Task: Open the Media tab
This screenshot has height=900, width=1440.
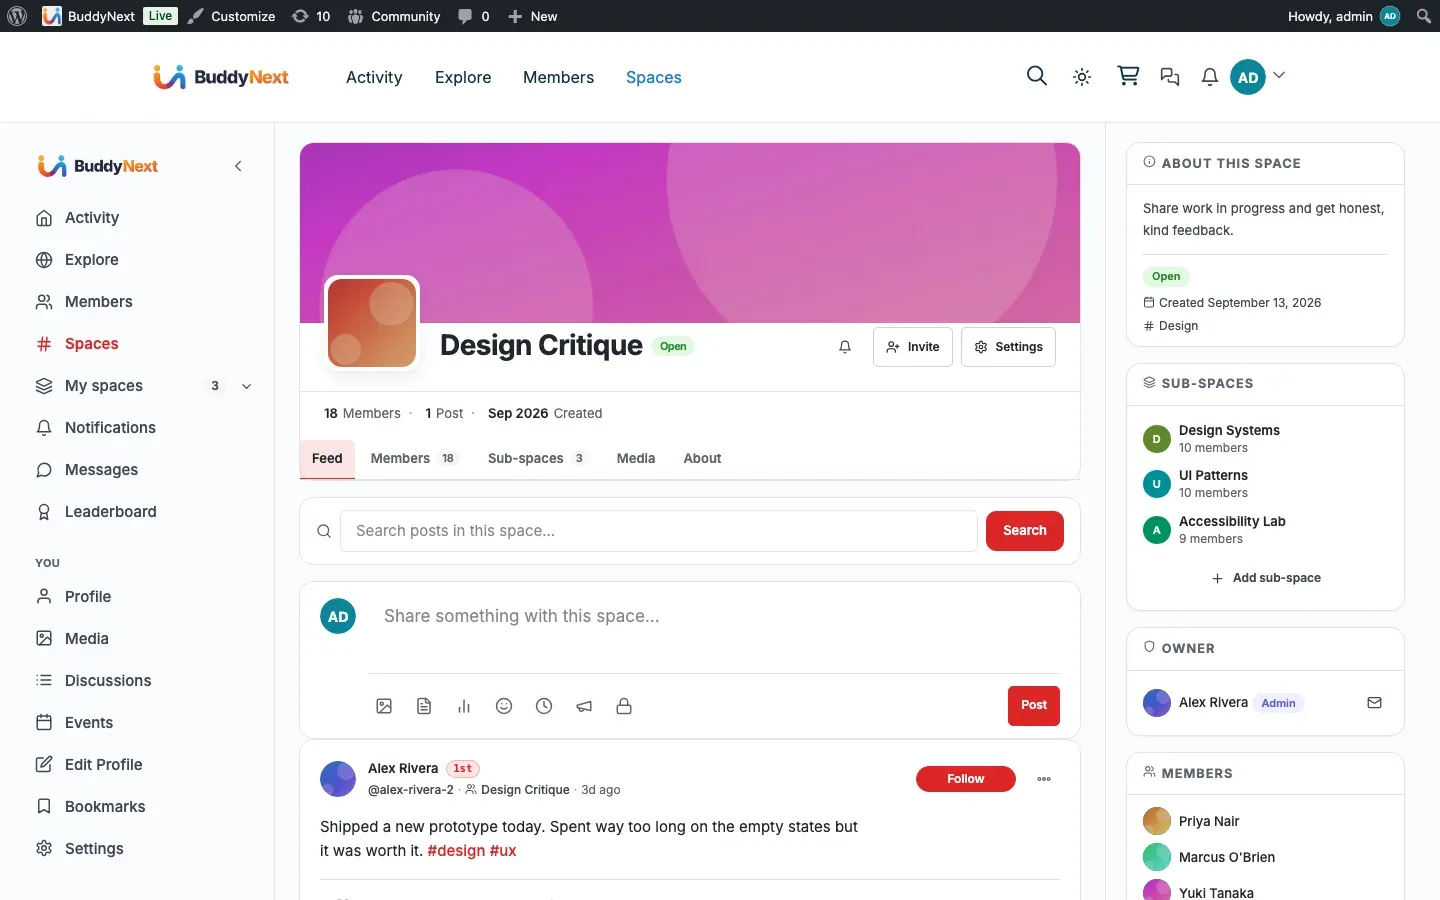Action: click(x=636, y=459)
